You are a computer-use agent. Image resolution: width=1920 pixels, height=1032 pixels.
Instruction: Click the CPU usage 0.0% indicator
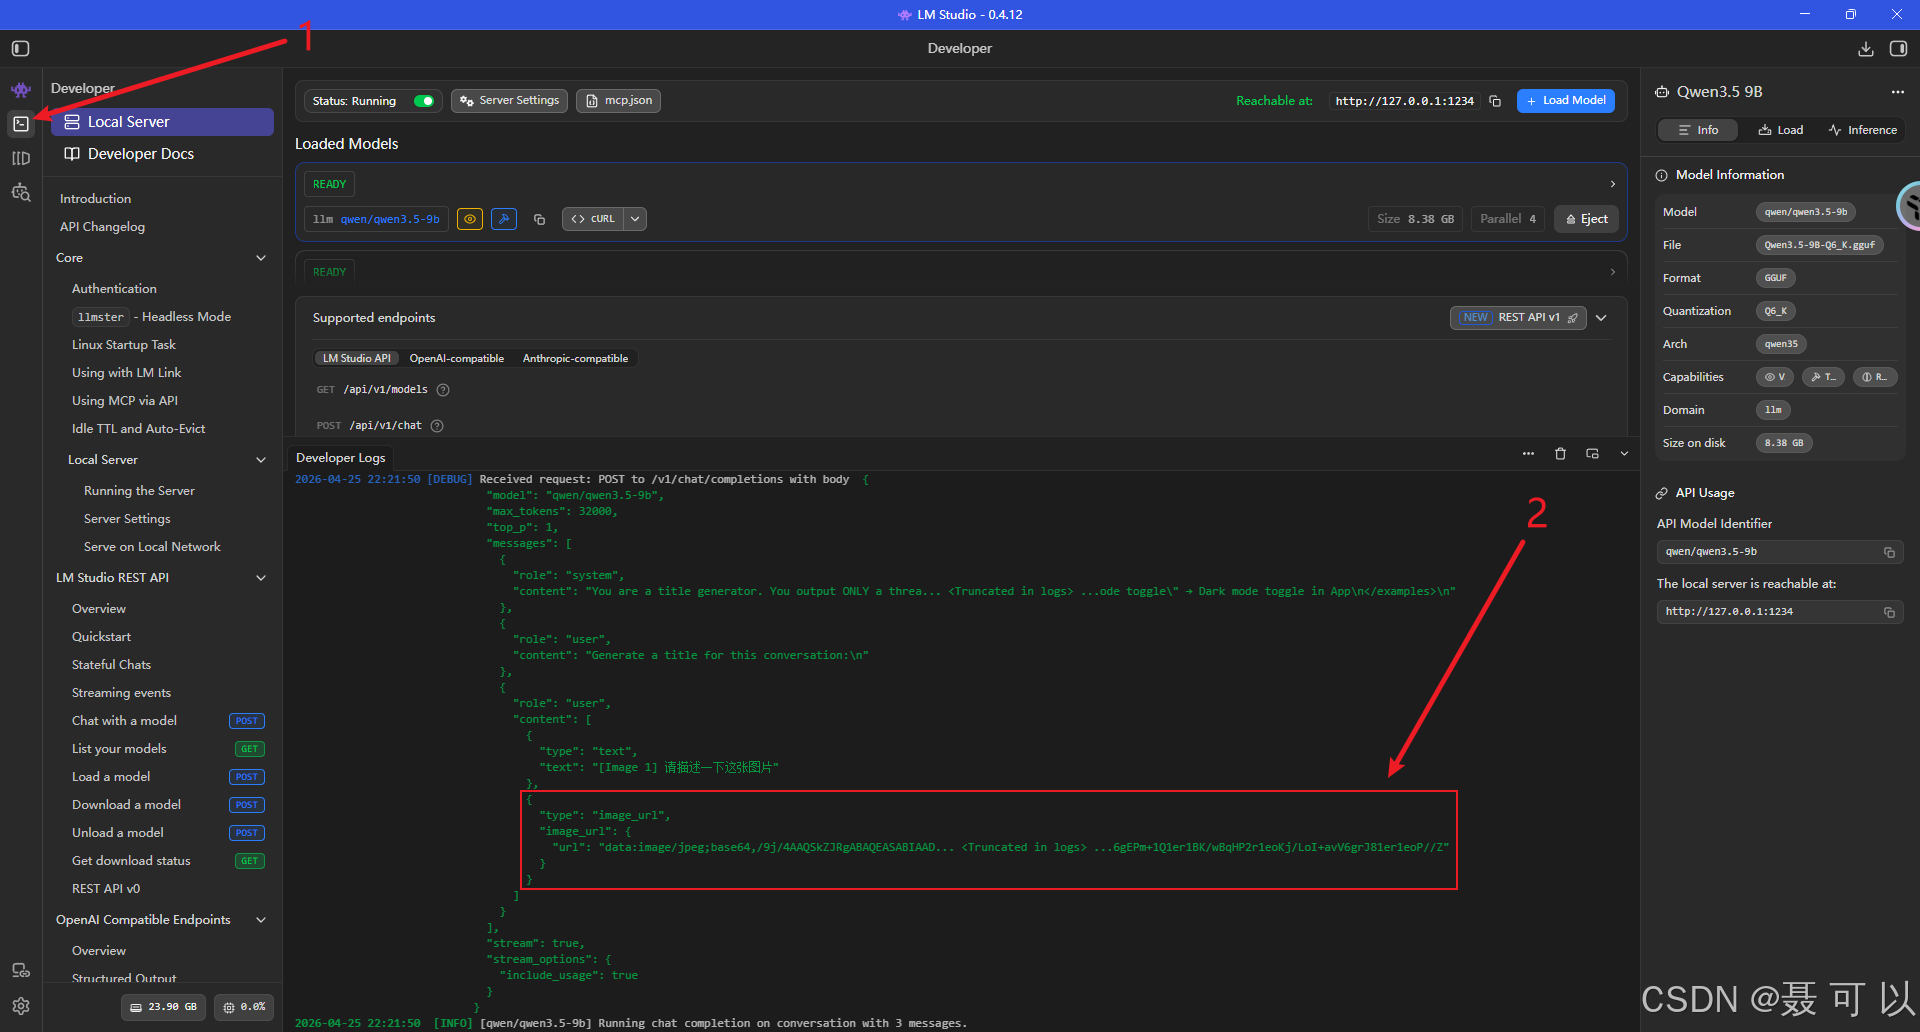click(x=244, y=1007)
